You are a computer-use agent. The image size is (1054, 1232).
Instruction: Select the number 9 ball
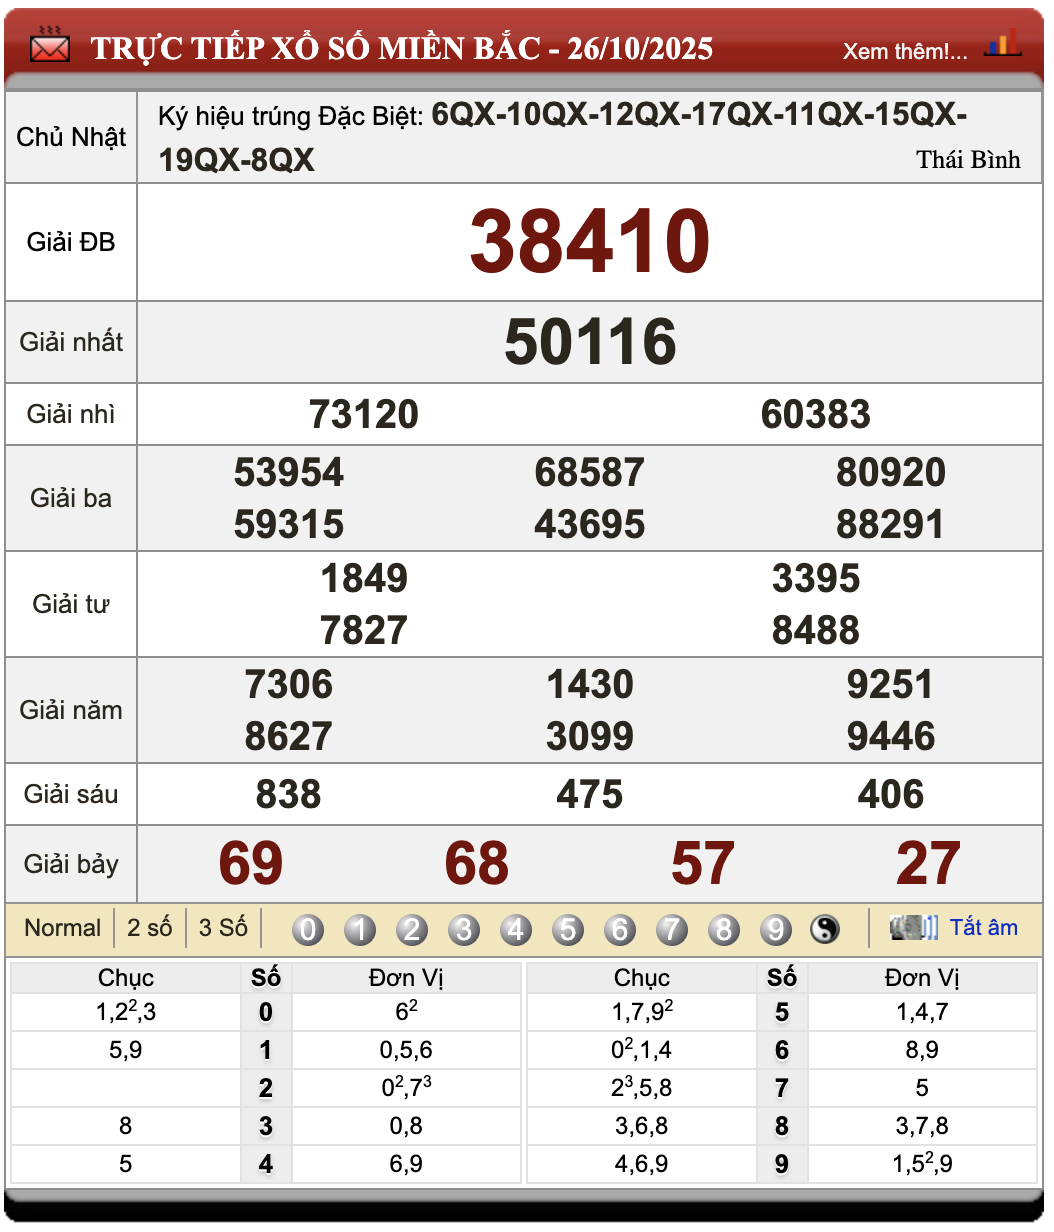[776, 929]
